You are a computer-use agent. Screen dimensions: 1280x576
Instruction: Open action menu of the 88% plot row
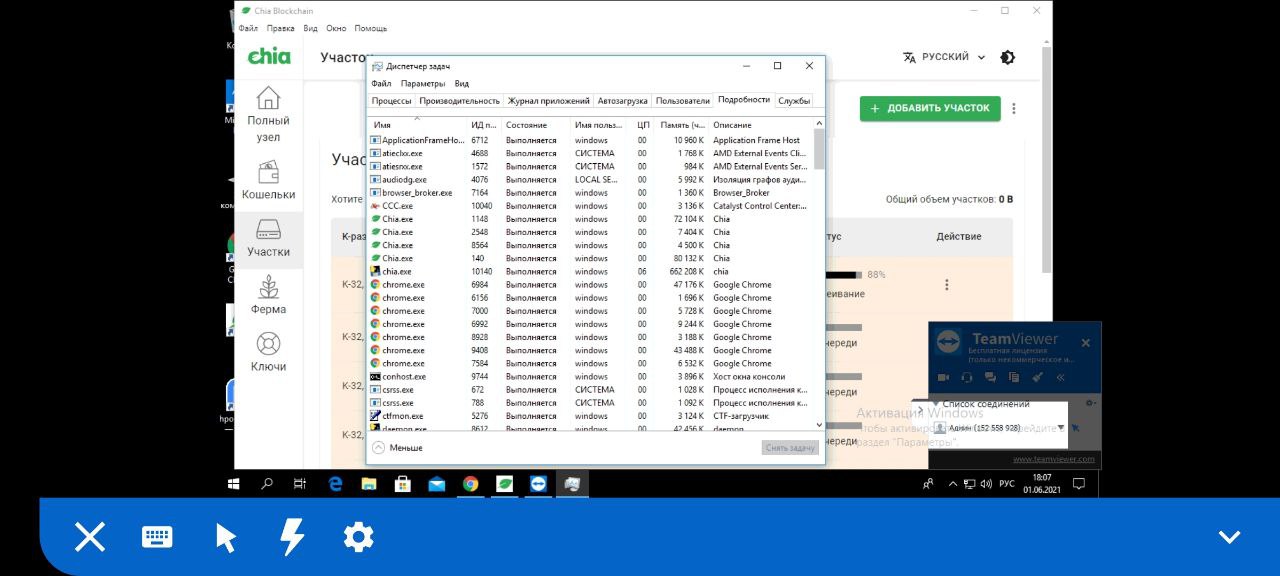point(947,285)
